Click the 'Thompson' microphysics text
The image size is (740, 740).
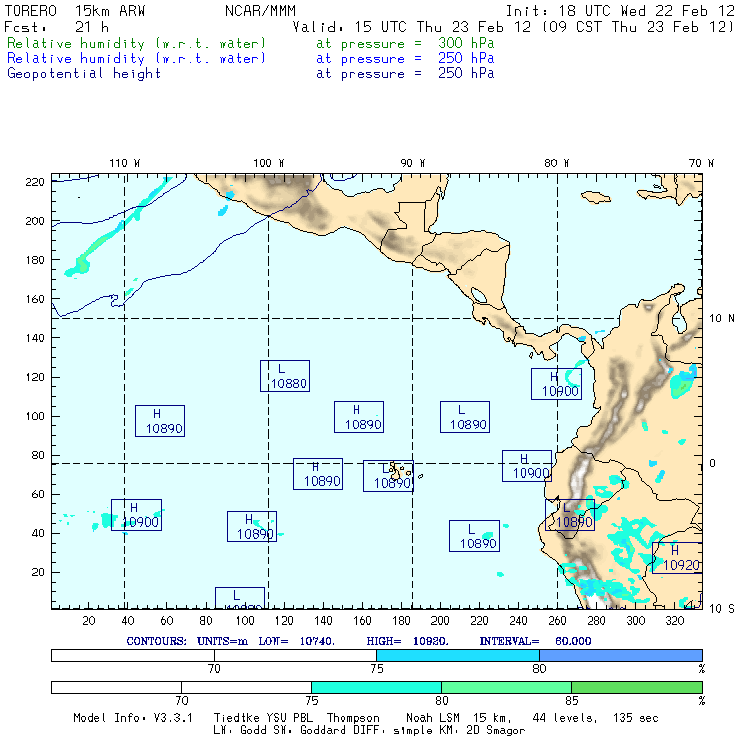click(353, 718)
